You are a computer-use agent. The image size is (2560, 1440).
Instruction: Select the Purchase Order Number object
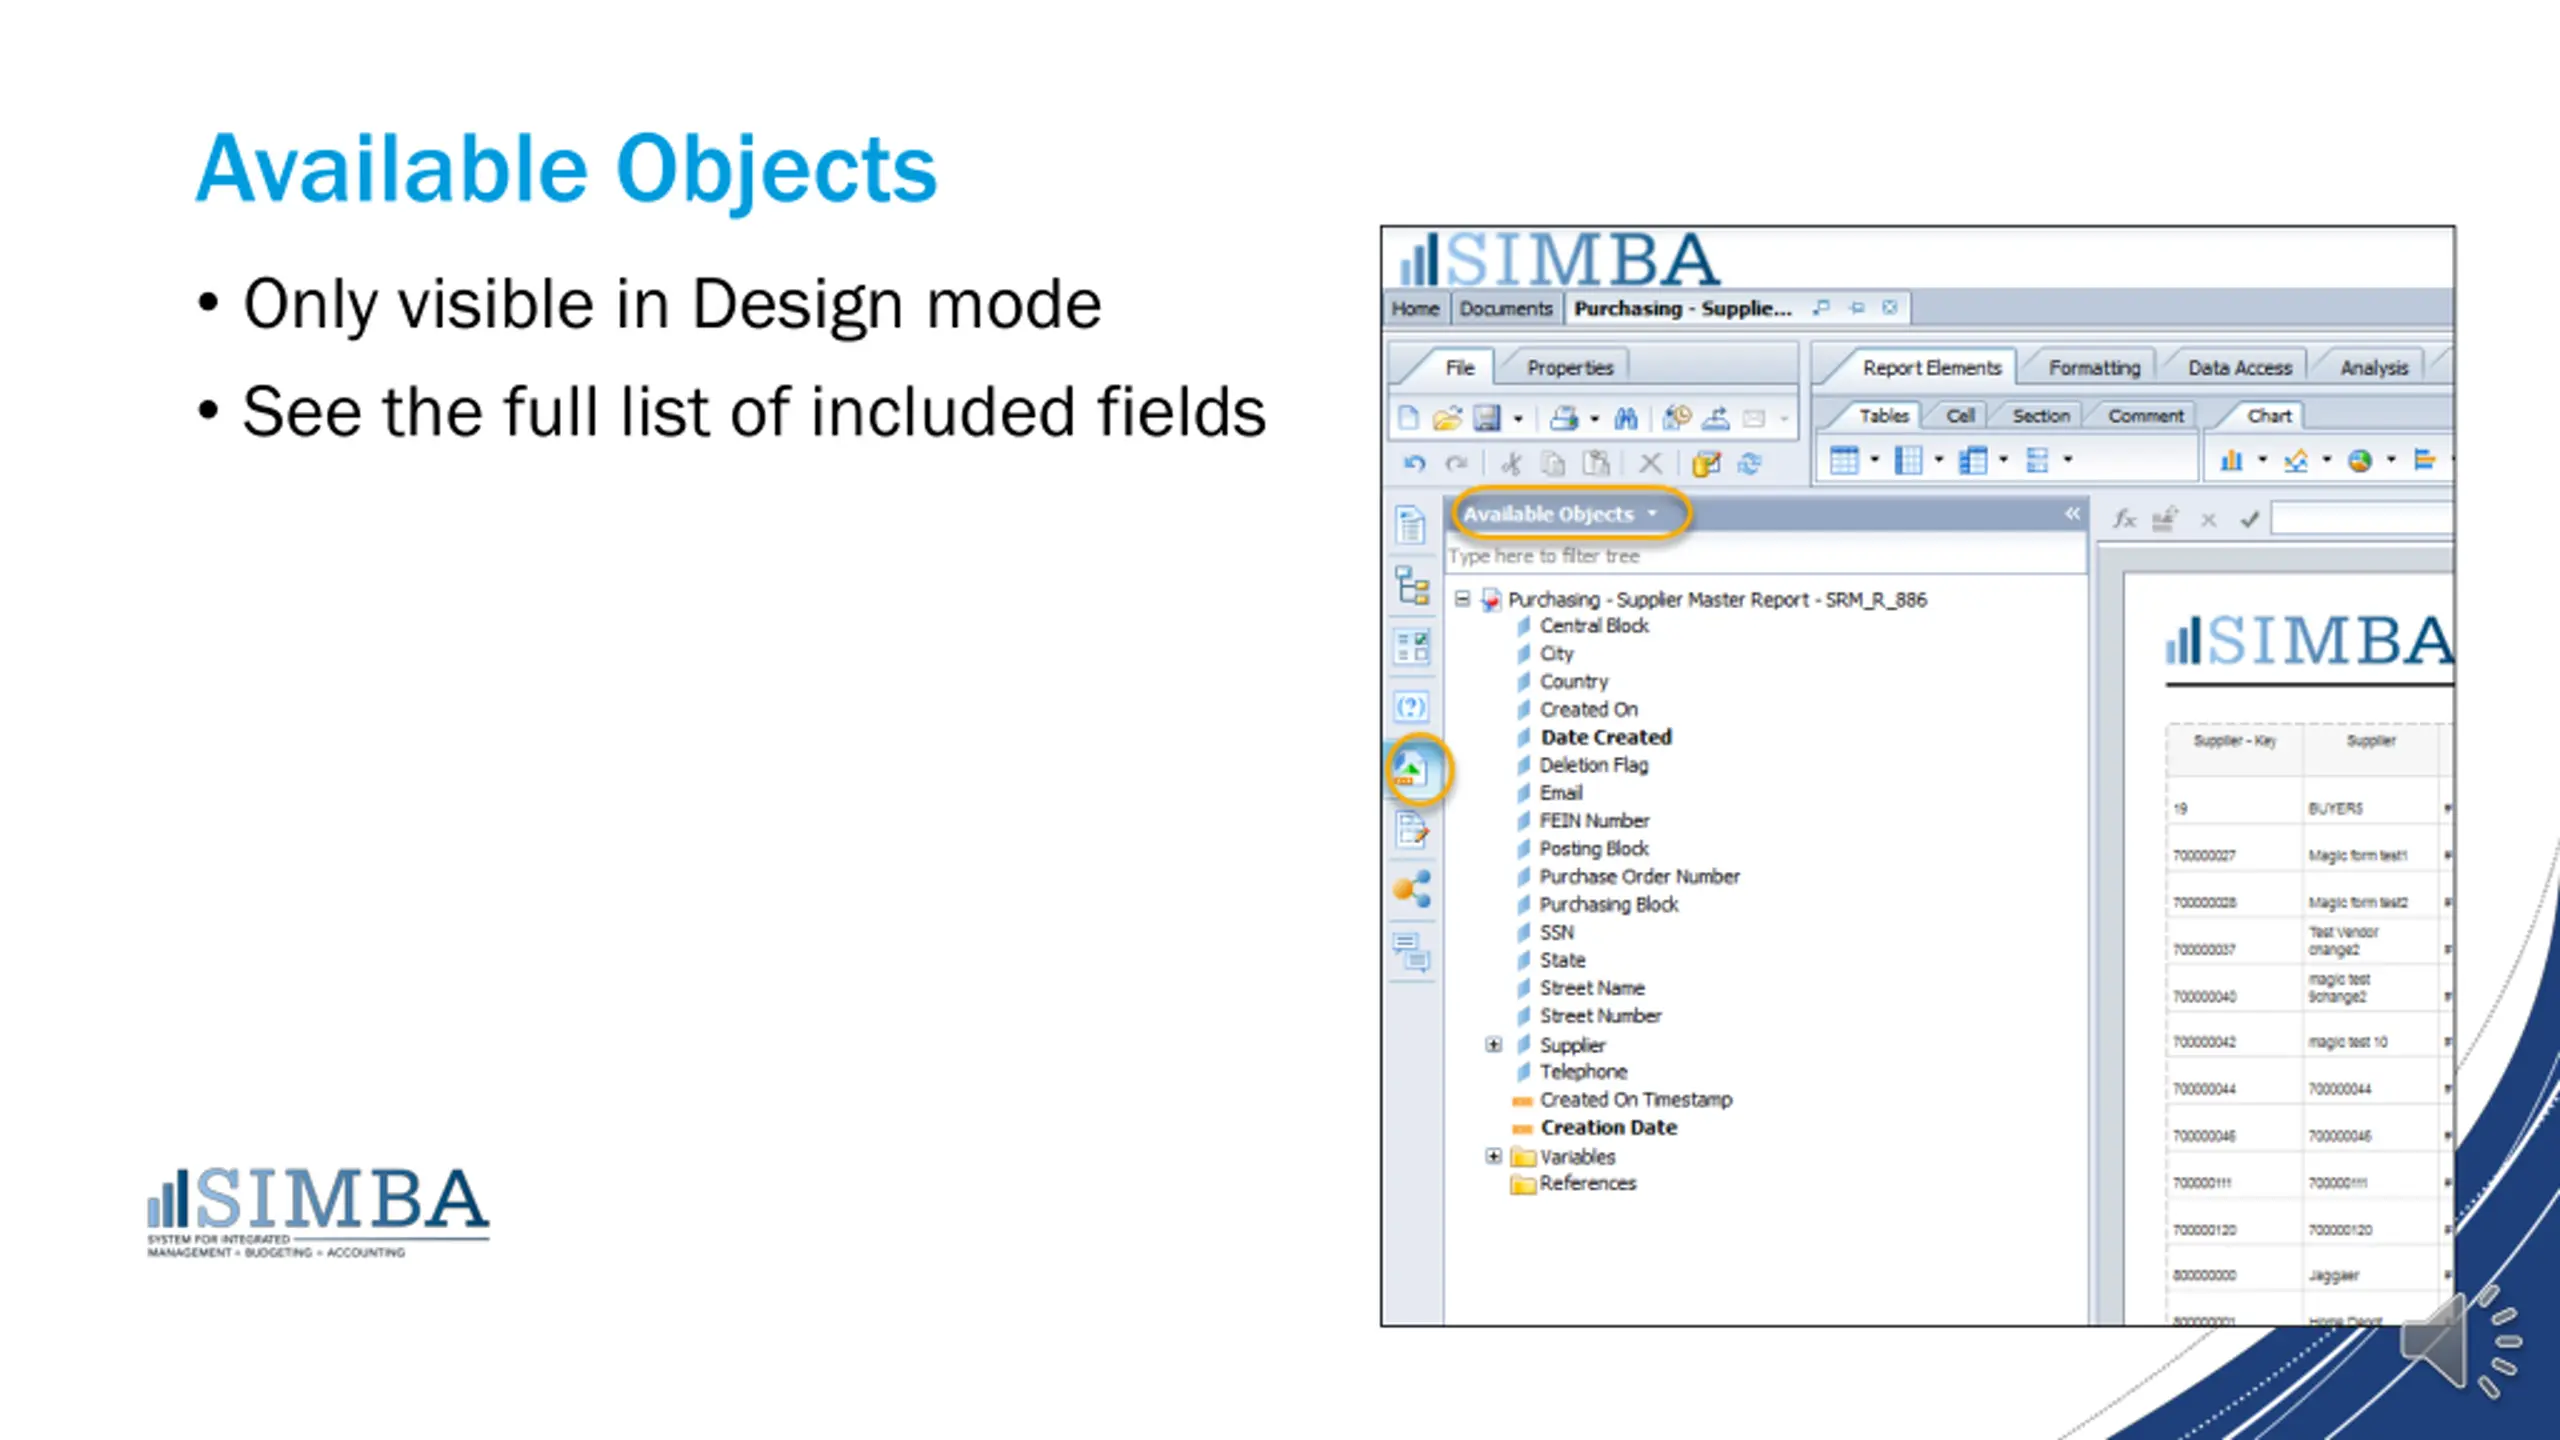tap(1639, 877)
